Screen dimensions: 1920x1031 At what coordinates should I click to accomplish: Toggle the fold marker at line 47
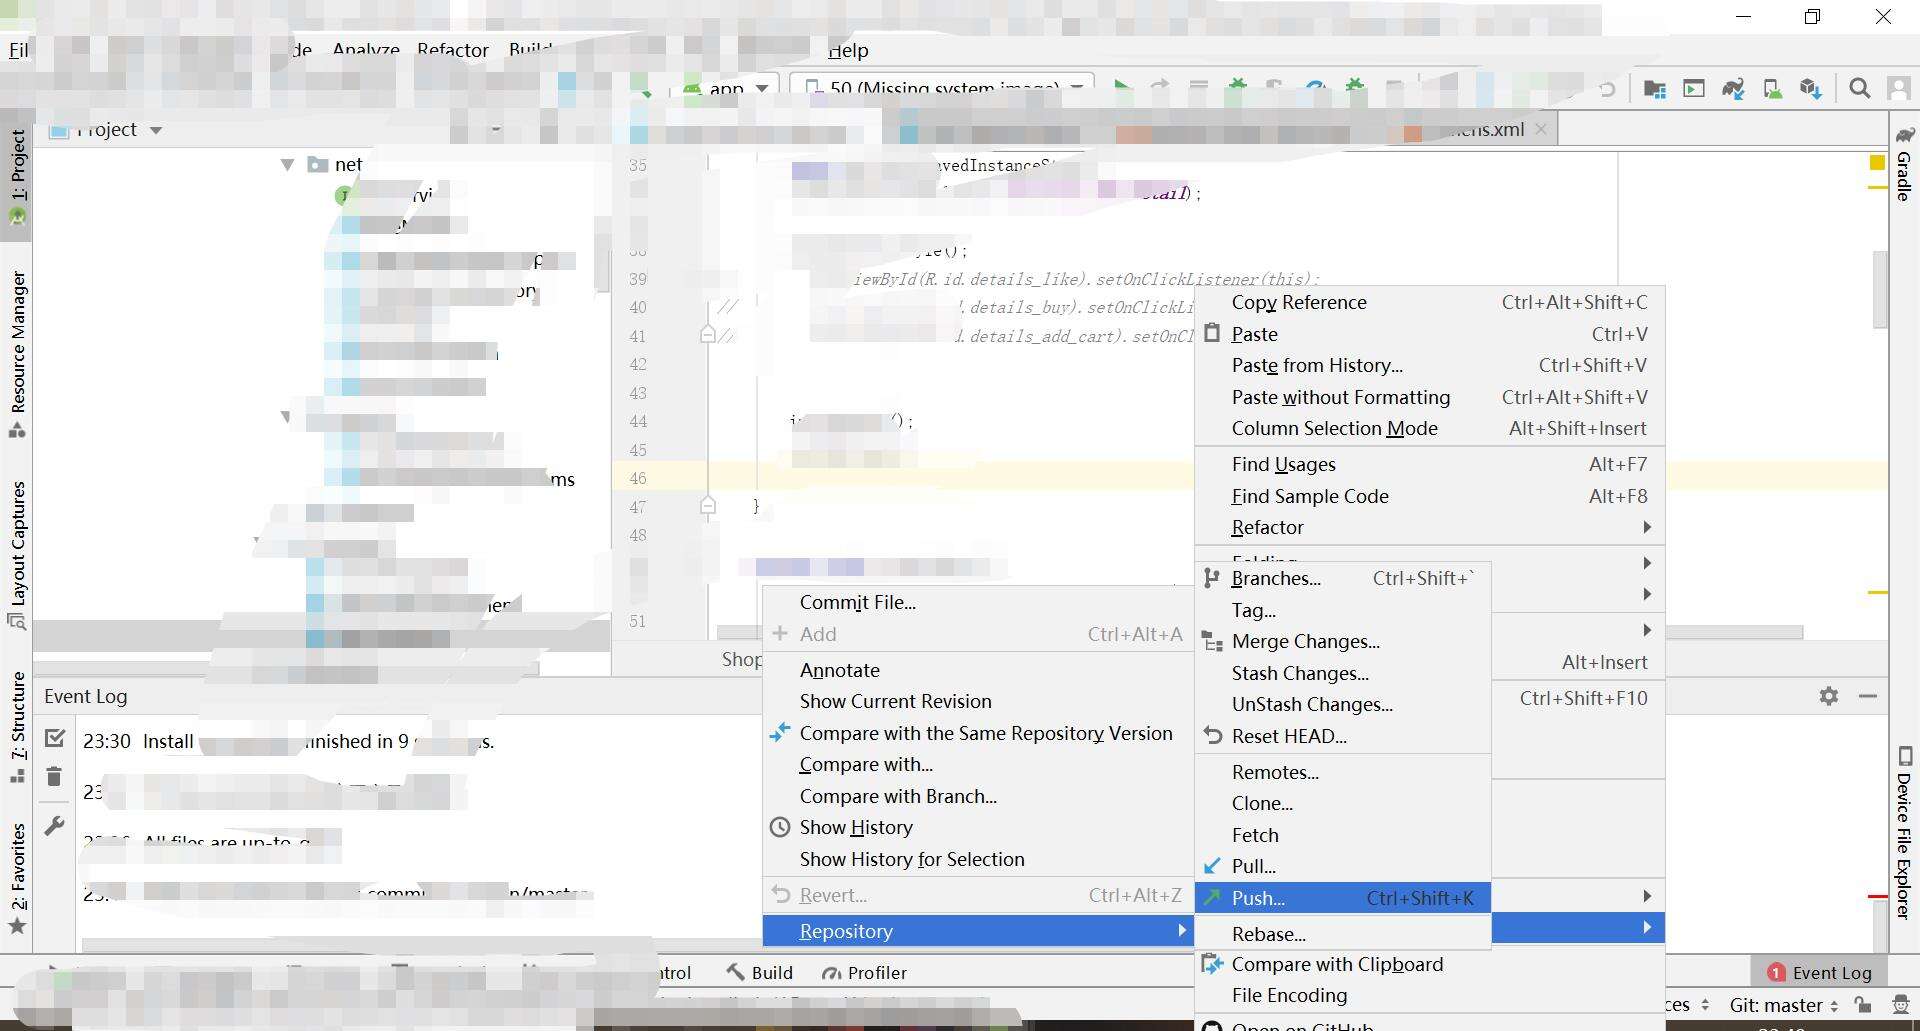click(708, 506)
